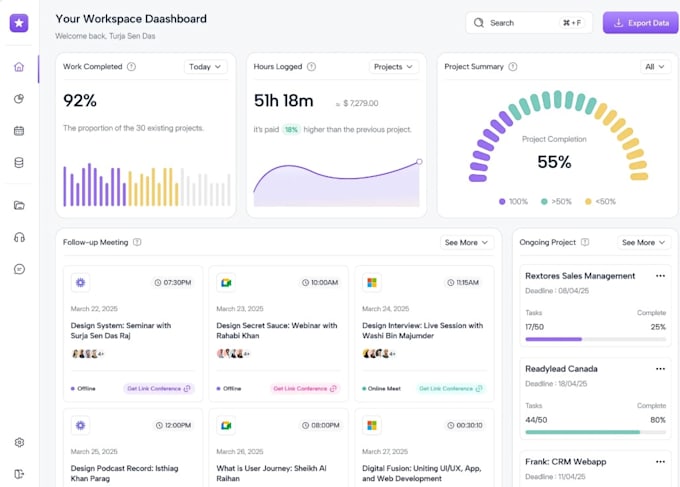
Task: Click info icon beside Hours Logged
Action: tap(311, 67)
